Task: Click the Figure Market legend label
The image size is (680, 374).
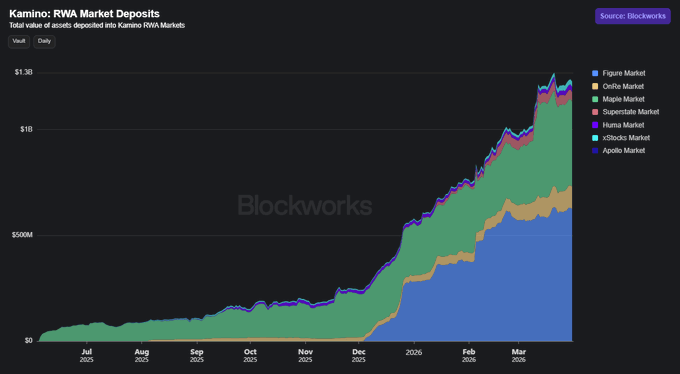Action: pyautogui.click(x=624, y=73)
